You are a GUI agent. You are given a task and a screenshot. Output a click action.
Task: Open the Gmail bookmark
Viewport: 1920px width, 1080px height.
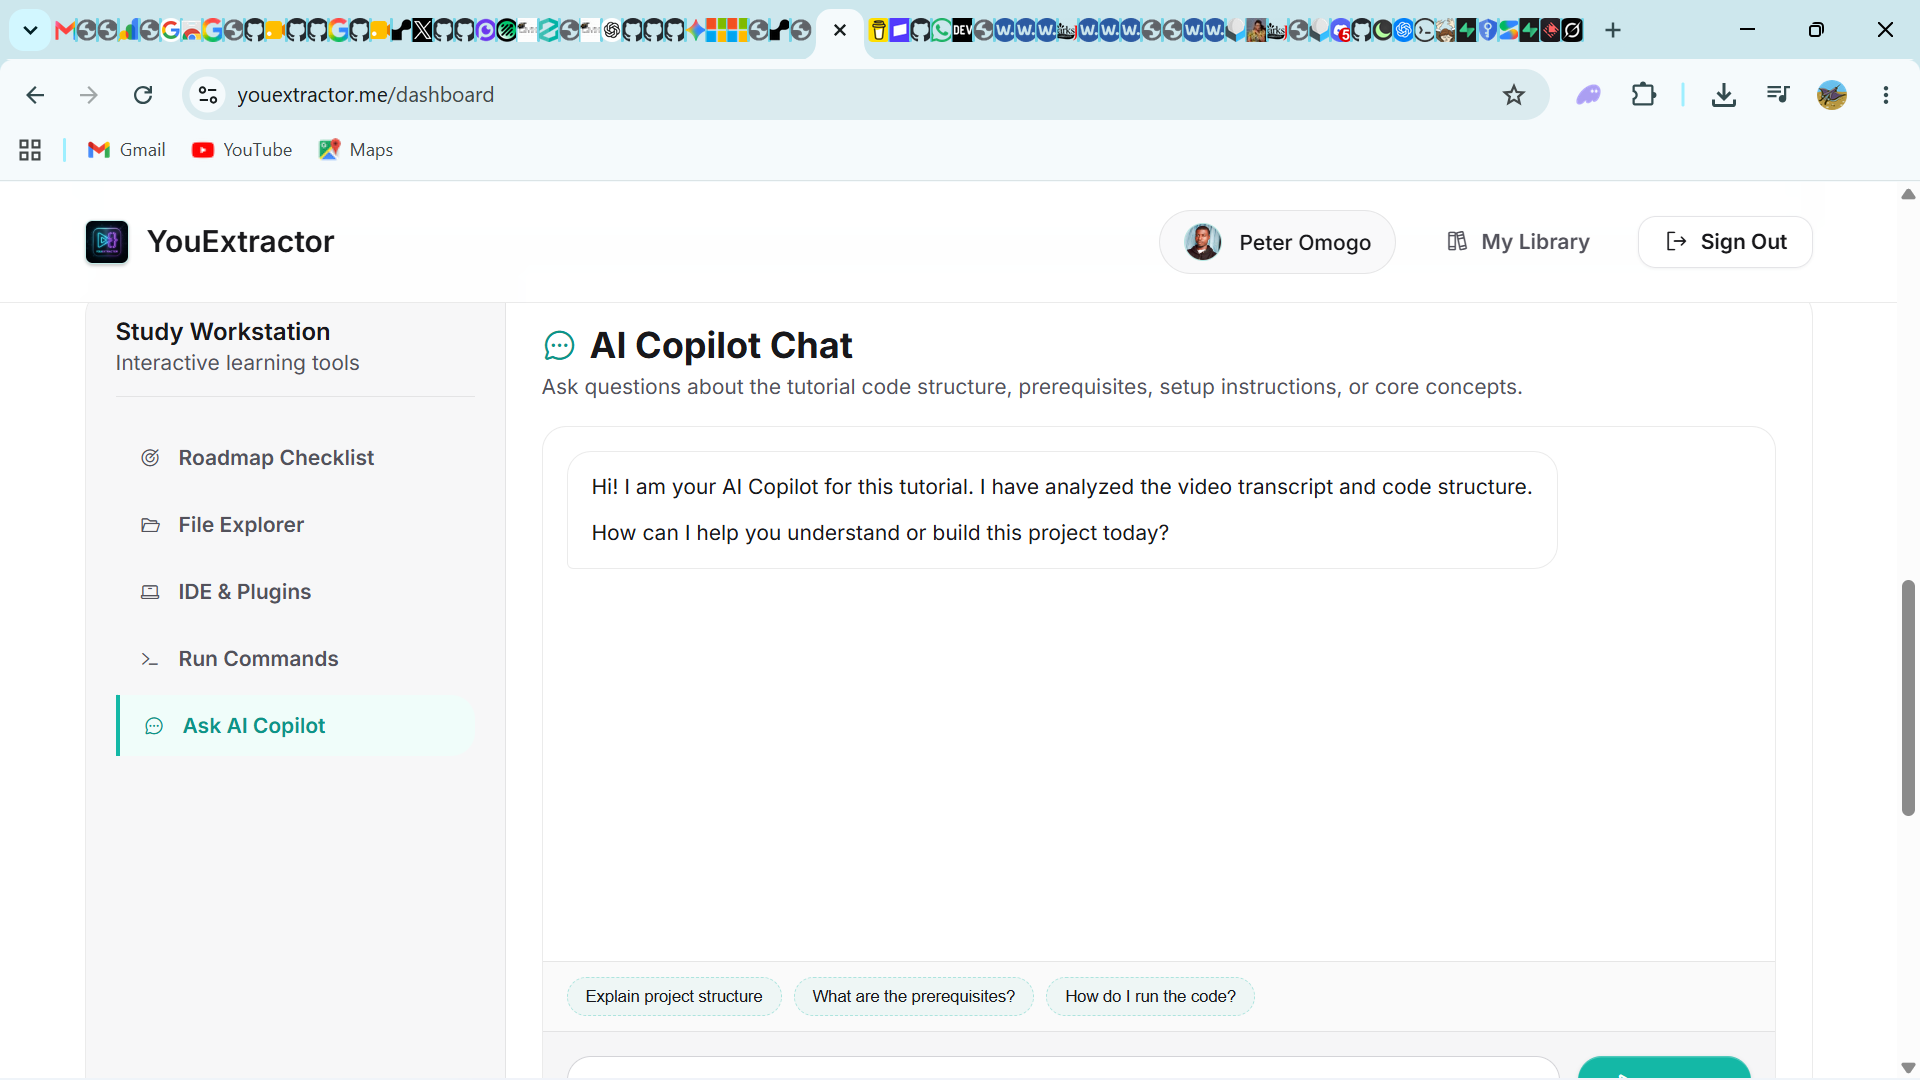tap(127, 150)
